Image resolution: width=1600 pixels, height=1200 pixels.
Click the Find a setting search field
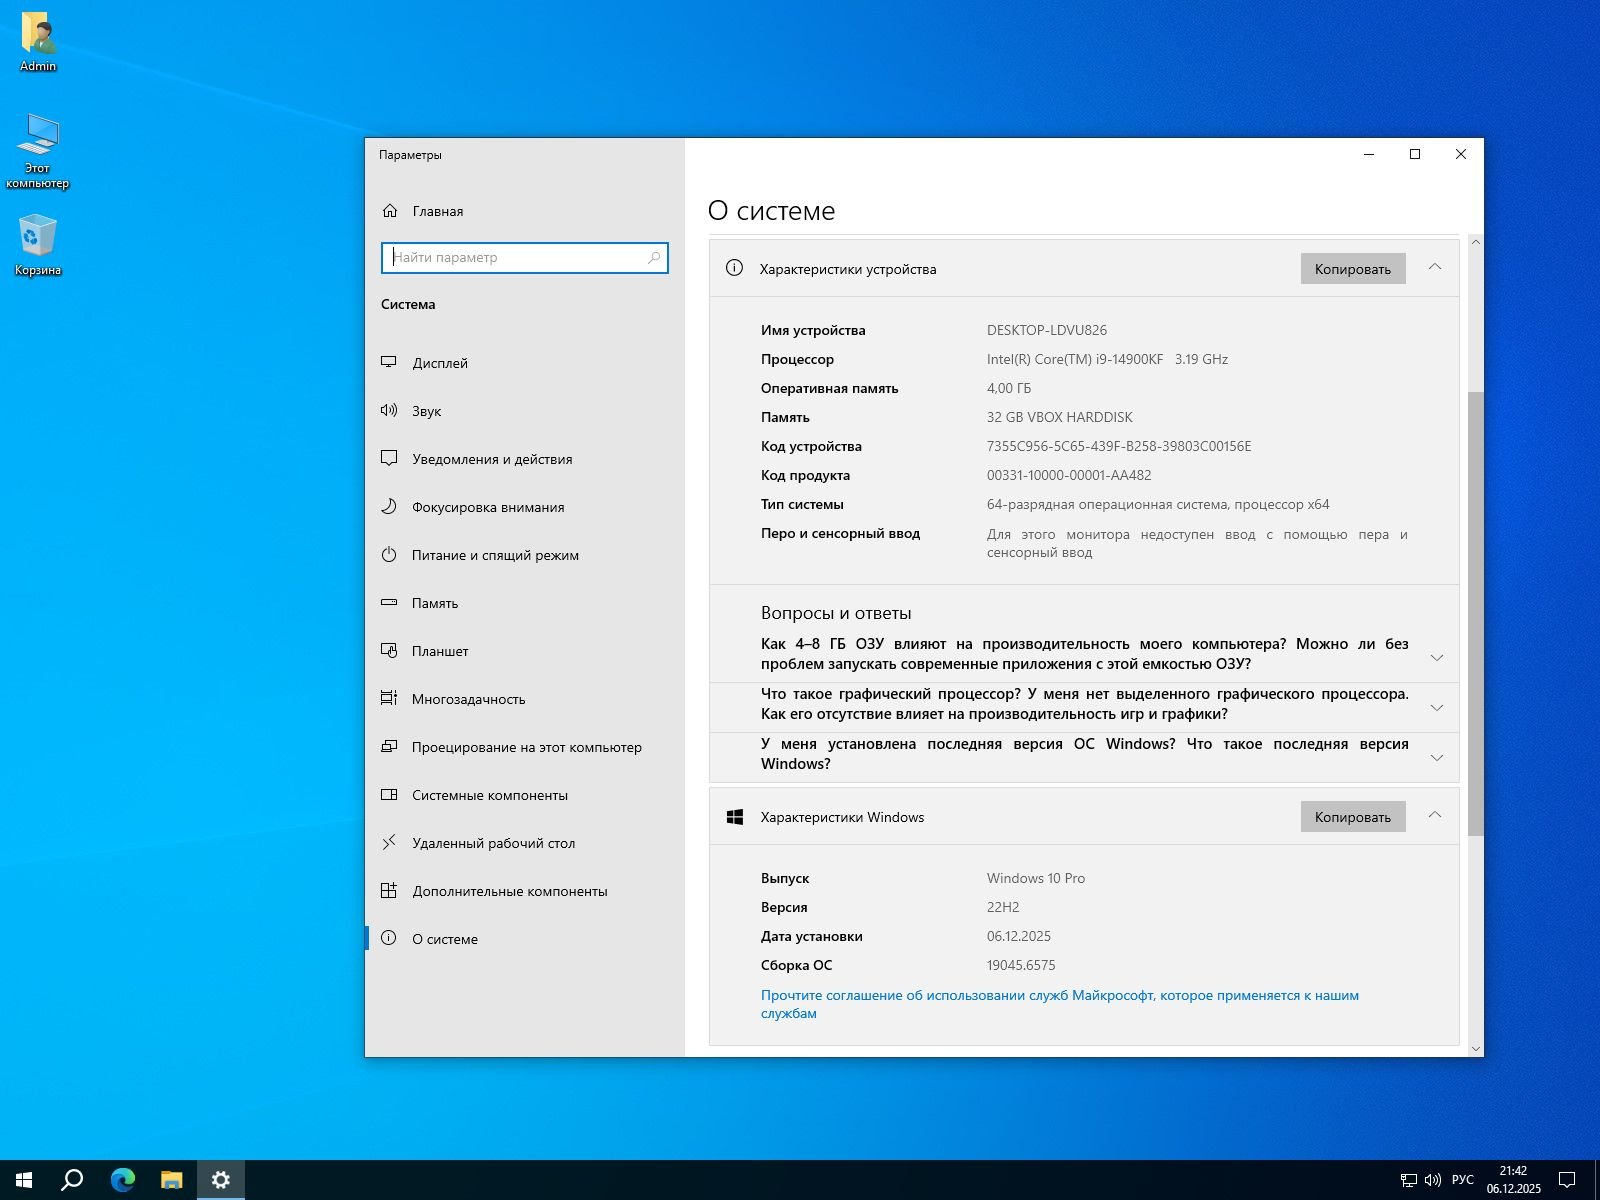pyautogui.click(x=517, y=258)
